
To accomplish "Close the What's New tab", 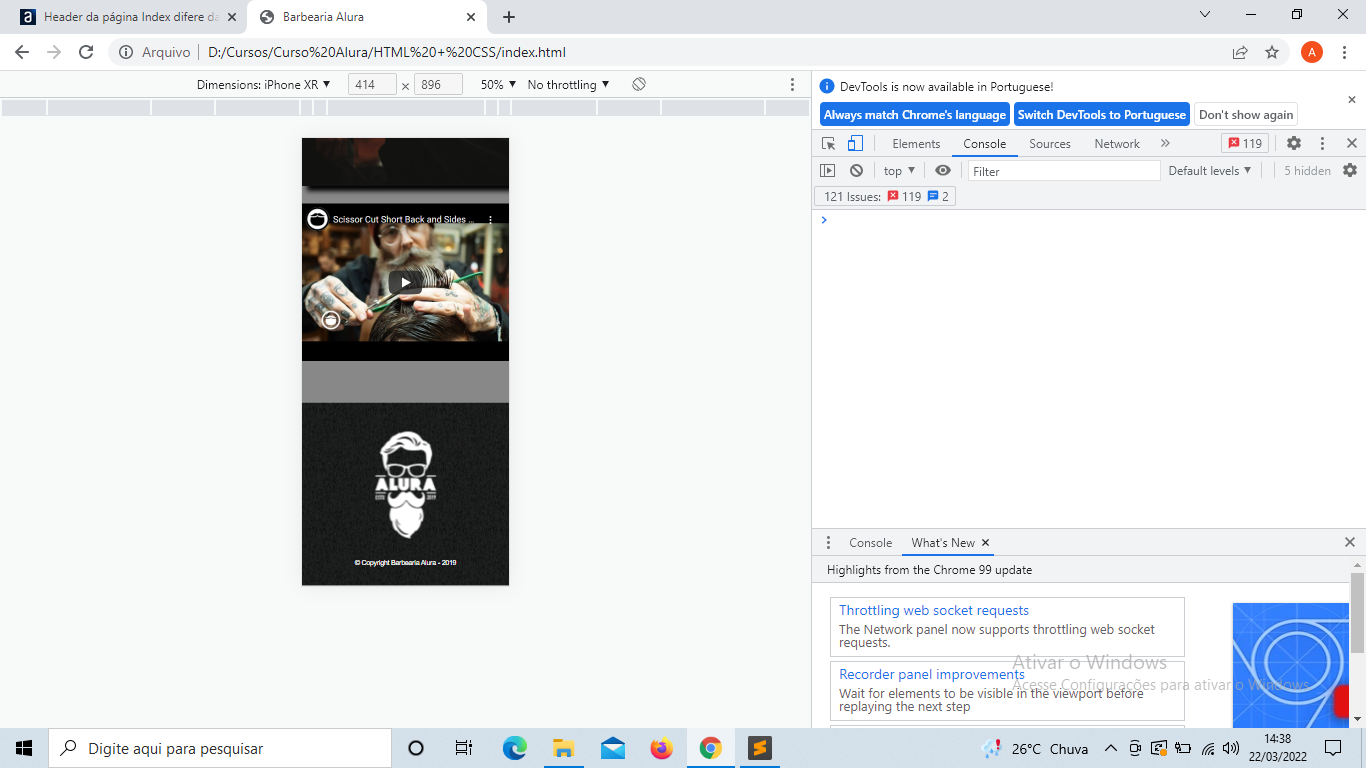I will 985,543.
